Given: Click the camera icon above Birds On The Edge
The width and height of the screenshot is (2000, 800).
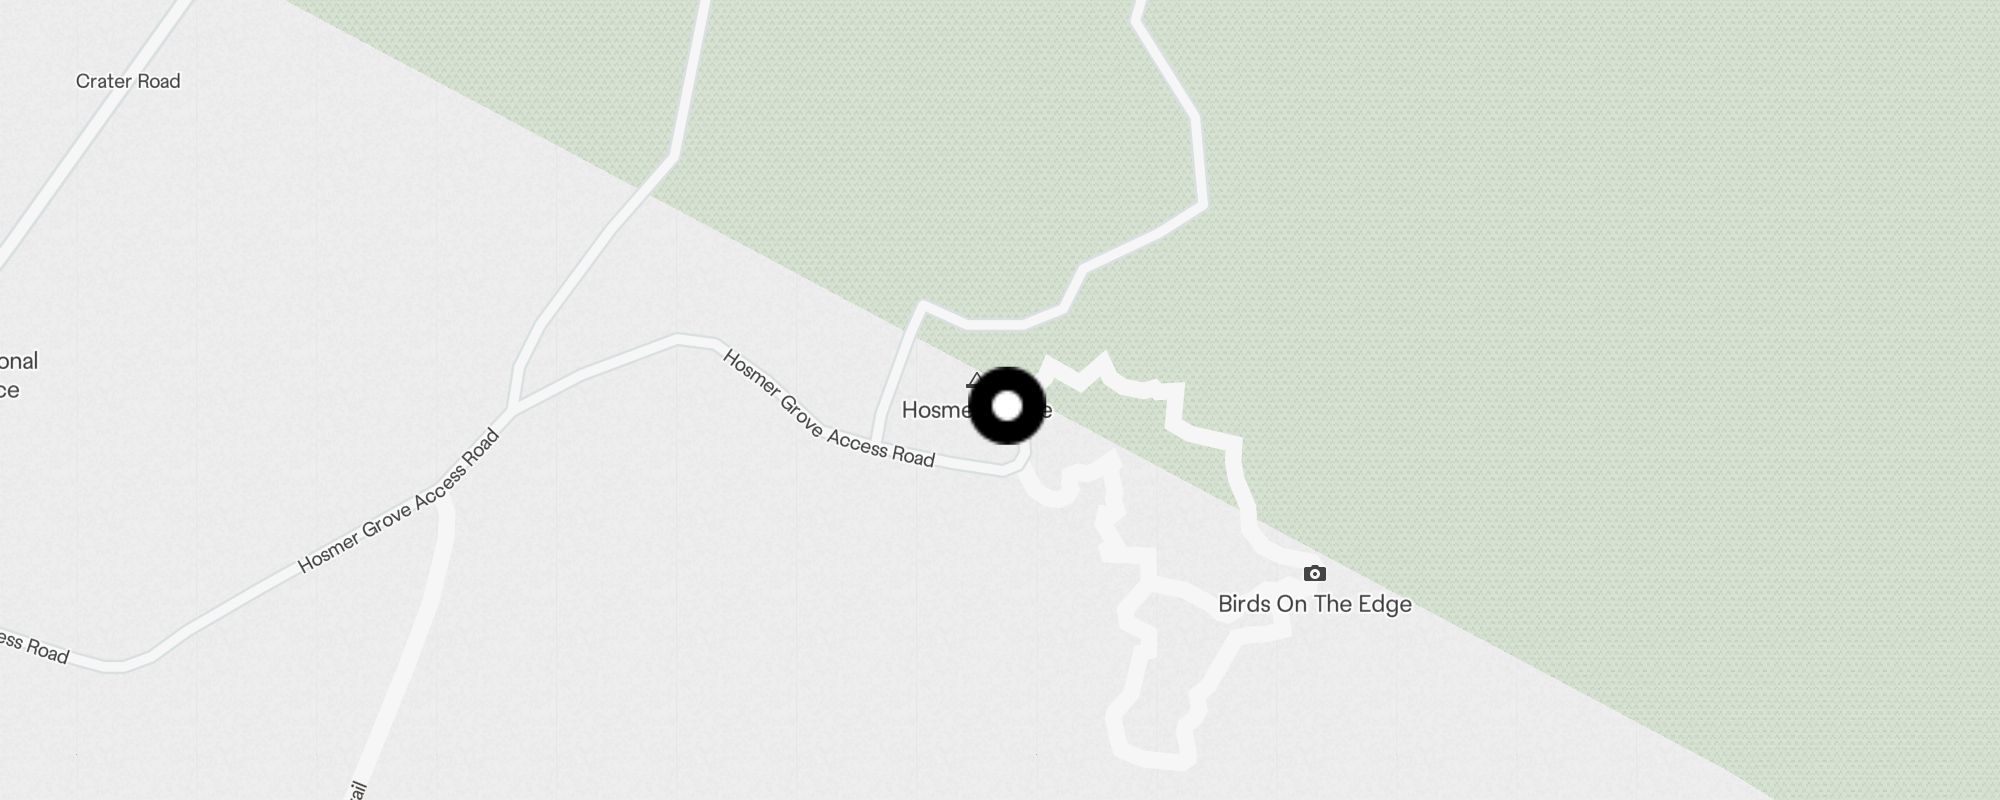Looking at the screenshot, I should pos(1315,573).
